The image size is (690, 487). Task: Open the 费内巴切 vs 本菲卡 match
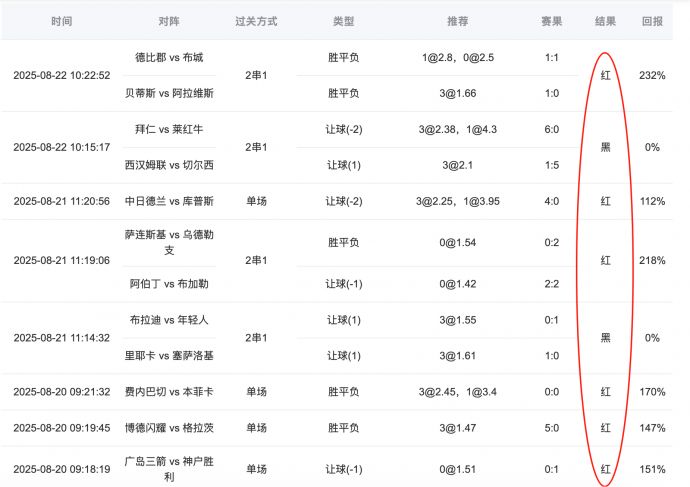pos(168,392)
